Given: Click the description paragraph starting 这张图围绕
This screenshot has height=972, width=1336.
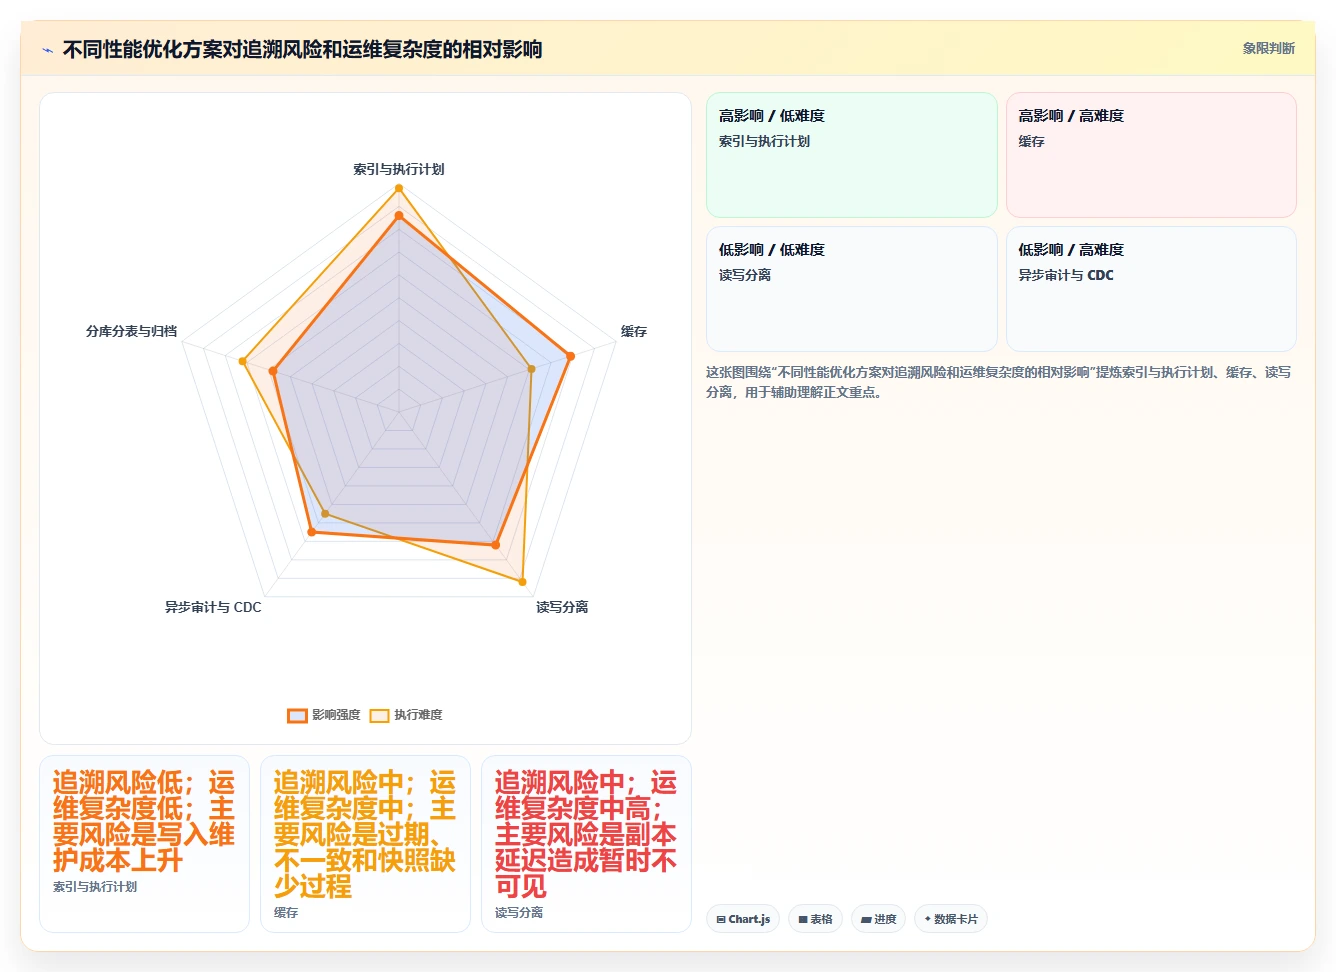Looking at the screenshot, I should 998,382.
